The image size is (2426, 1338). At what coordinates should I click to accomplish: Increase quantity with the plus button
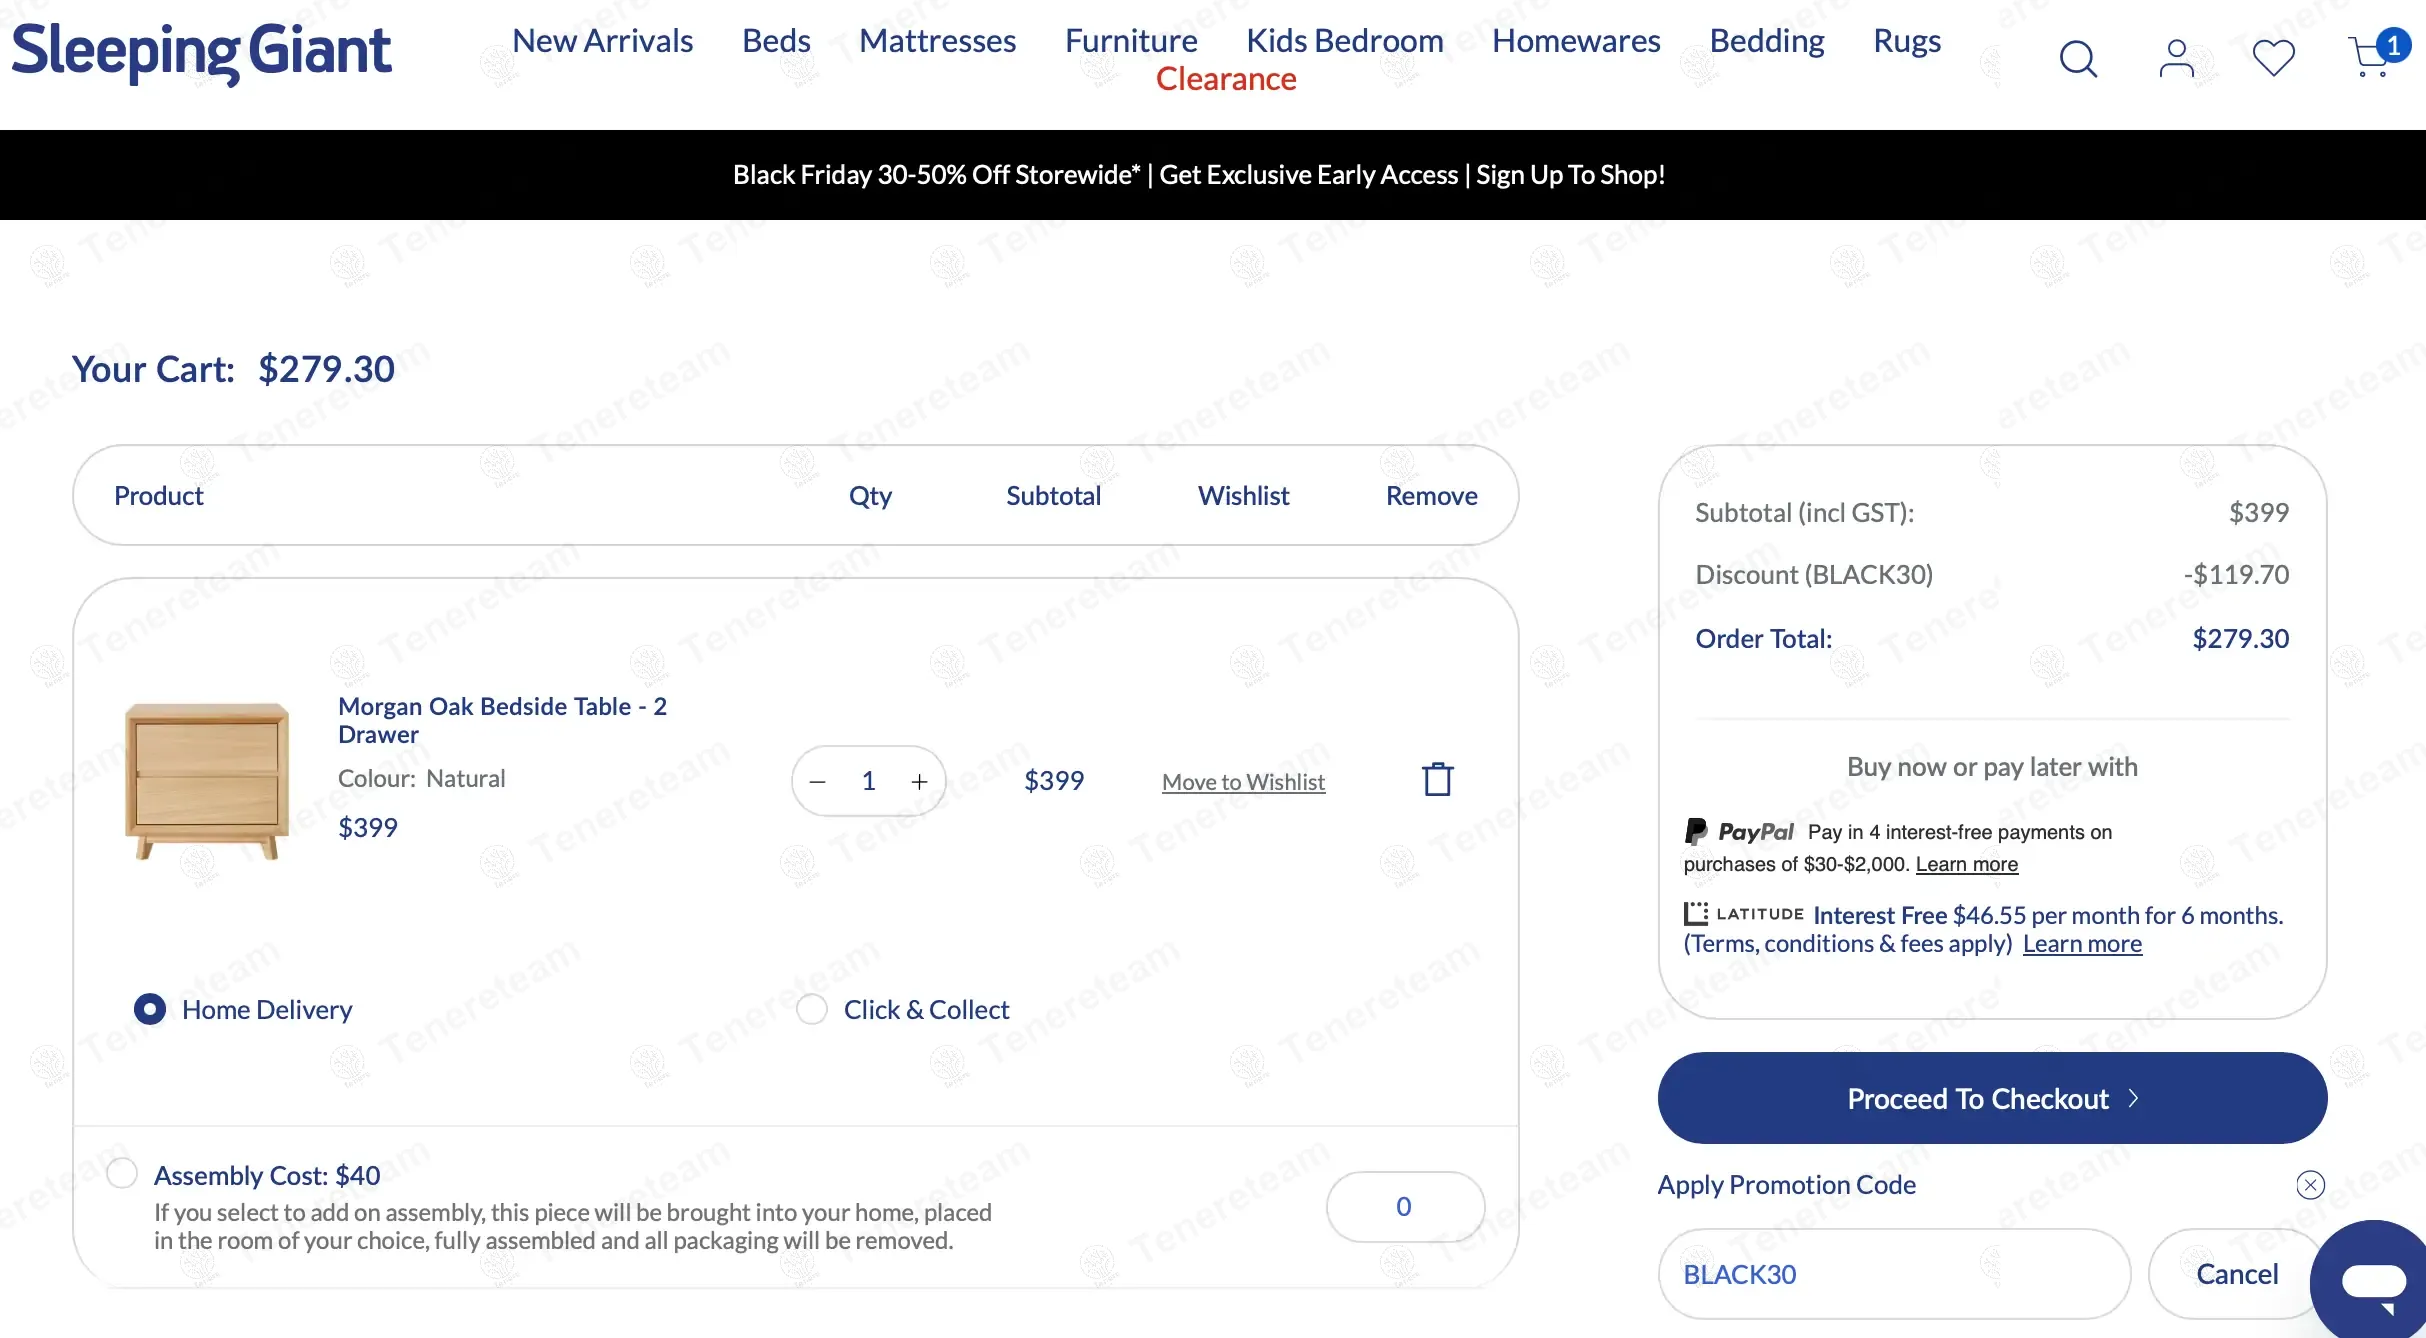[x=919, y=781]
